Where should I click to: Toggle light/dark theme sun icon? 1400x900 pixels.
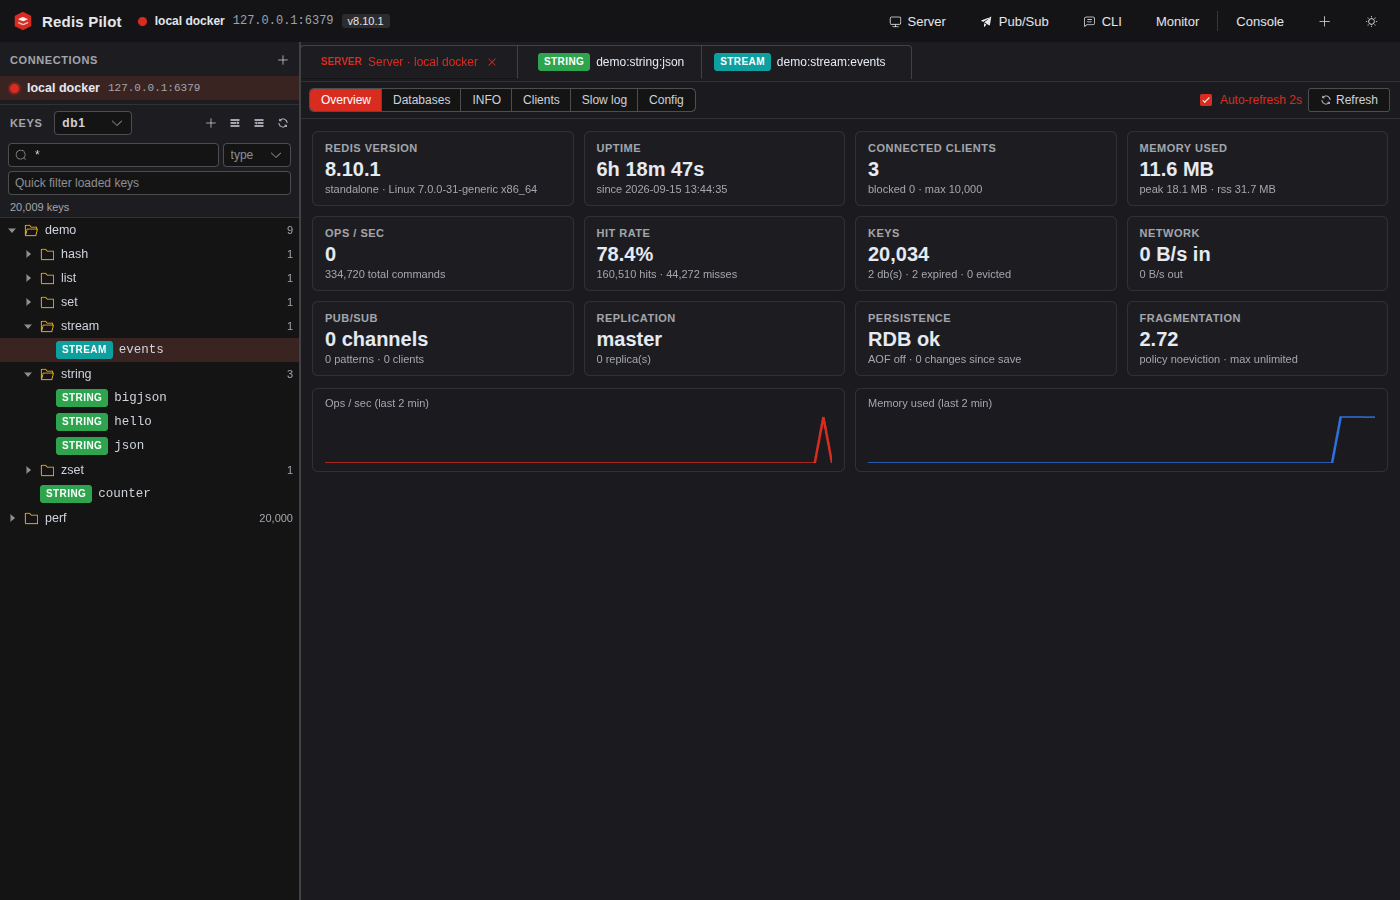pos(1371,21)
